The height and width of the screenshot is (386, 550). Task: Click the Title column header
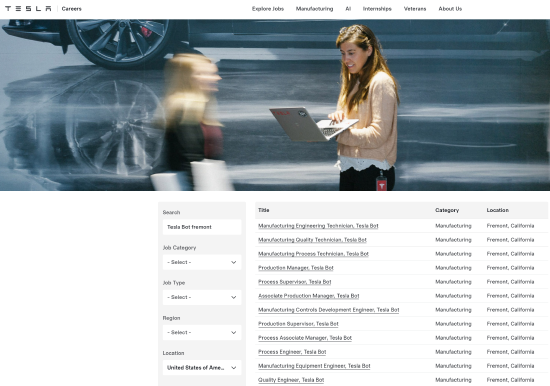tap(264, 210)
